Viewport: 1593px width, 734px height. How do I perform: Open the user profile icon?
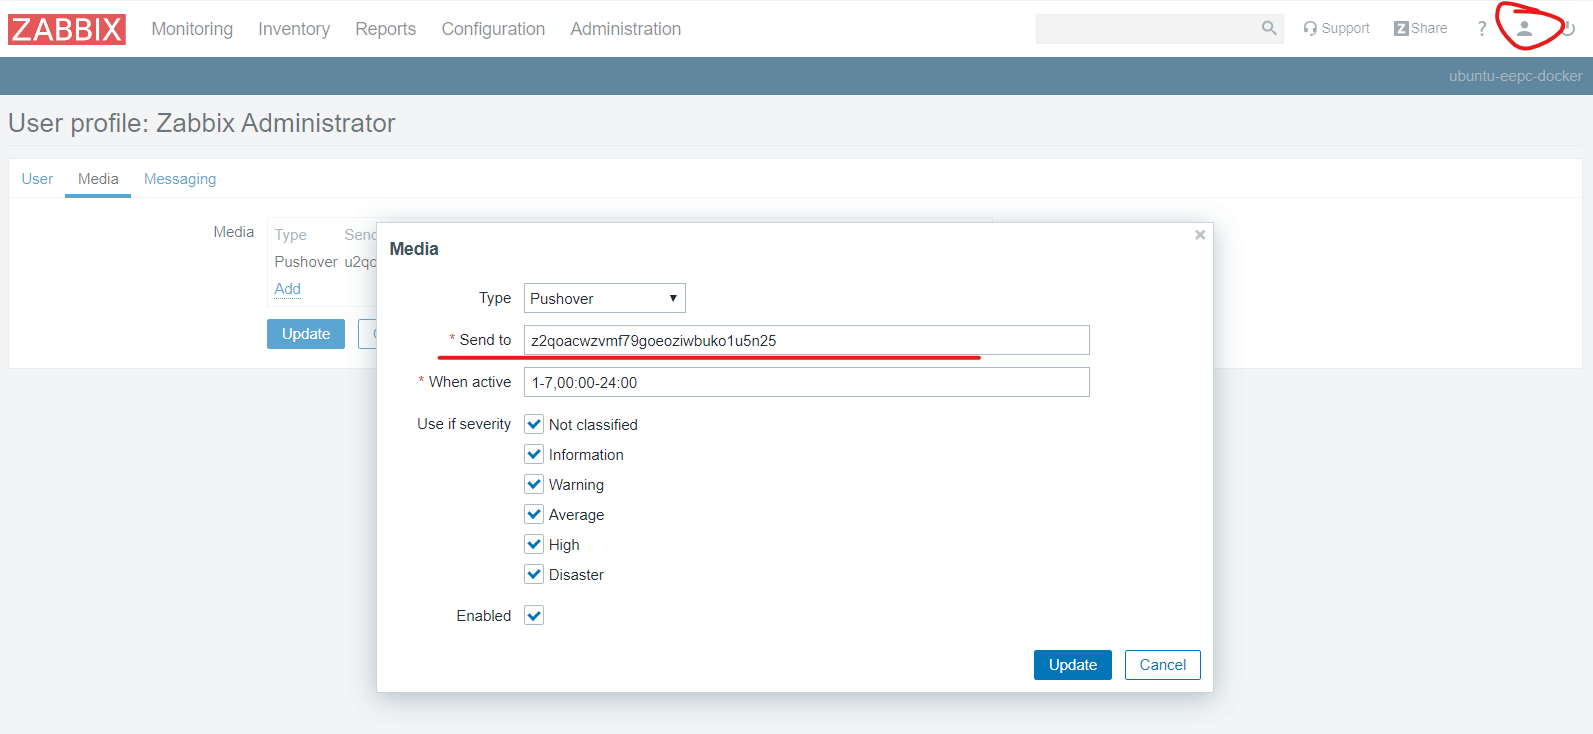(x=1524, y=28)
